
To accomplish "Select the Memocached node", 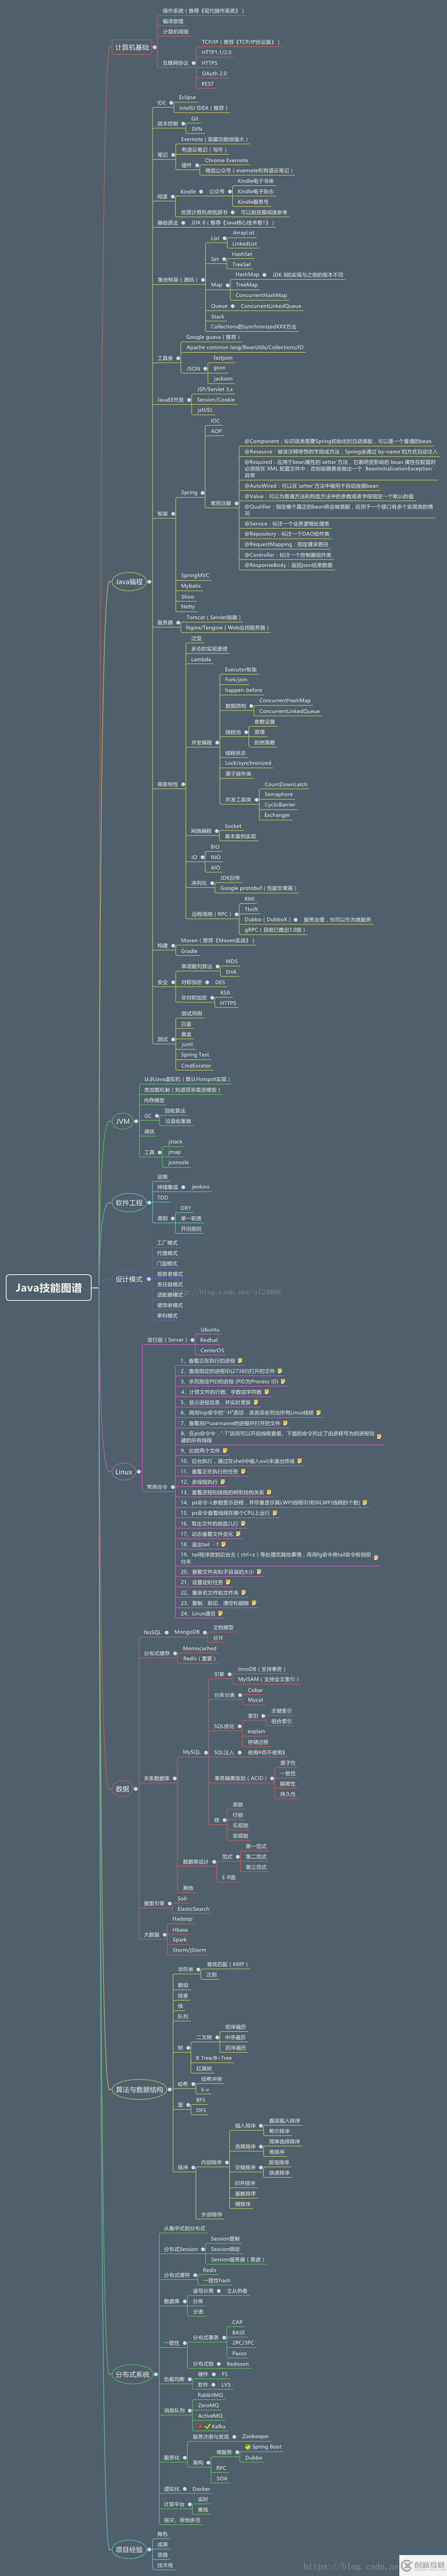I will (x=199, y=1648).
